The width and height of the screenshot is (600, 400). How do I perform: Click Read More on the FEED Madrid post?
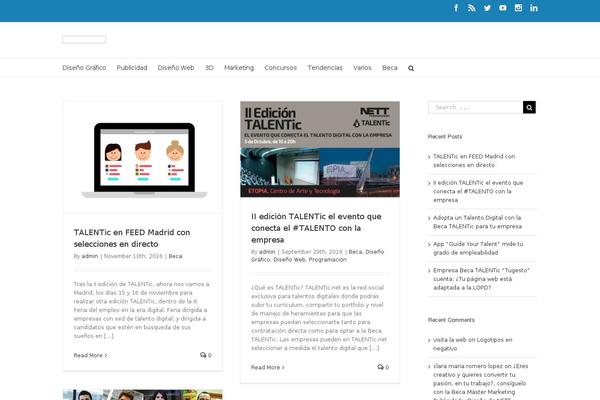point(90,355)
